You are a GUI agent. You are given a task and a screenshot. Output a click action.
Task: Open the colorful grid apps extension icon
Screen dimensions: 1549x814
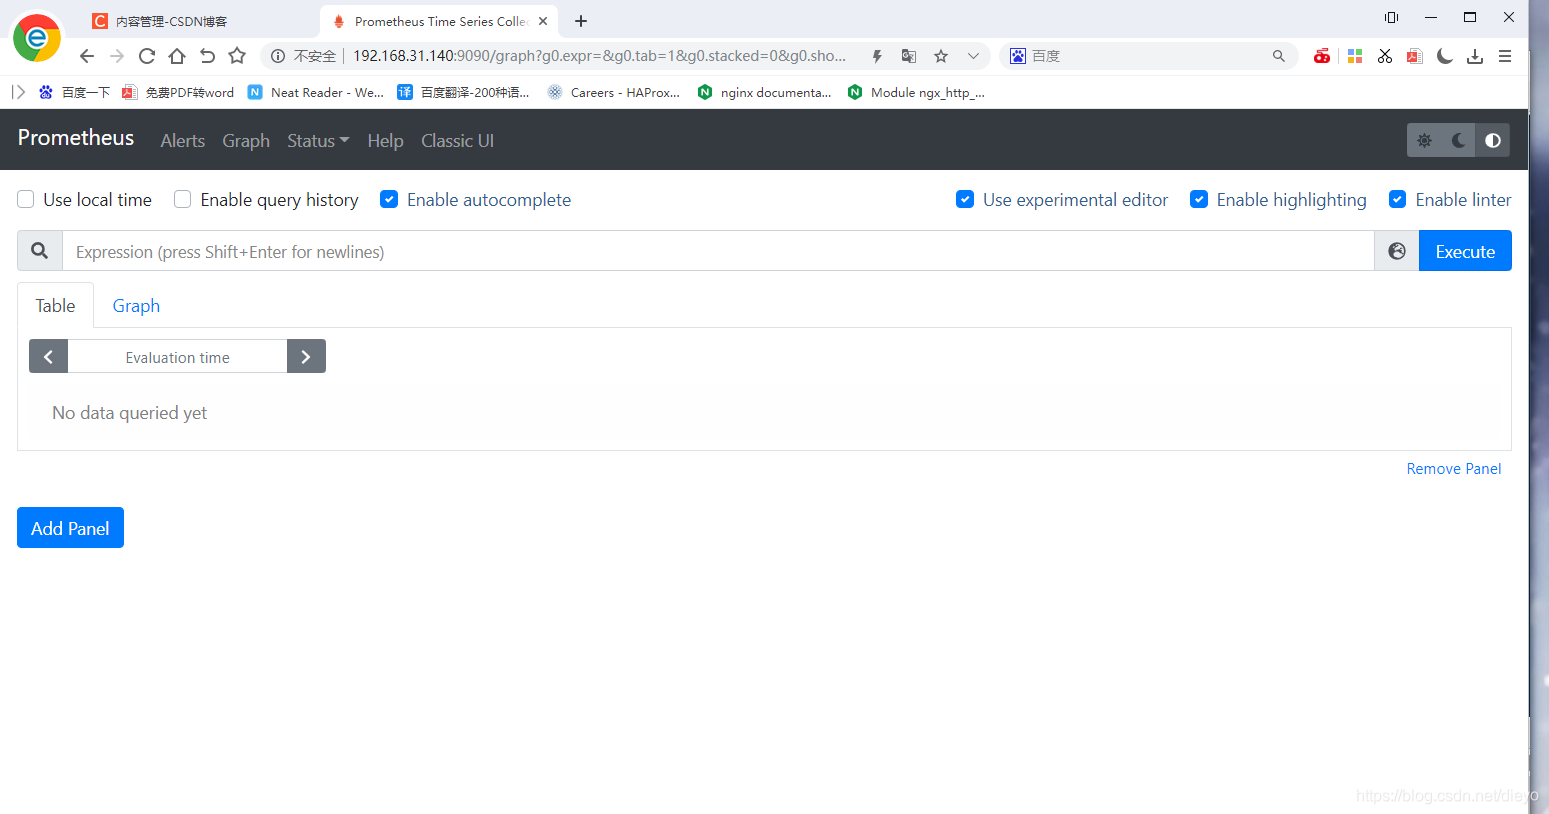tap(1355, 56)
